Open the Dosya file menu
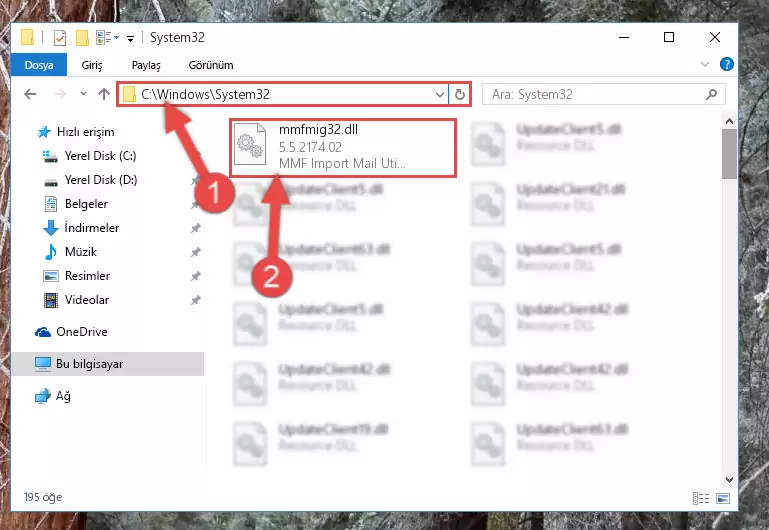Screen dimensions: 769x530 [39, 65]
